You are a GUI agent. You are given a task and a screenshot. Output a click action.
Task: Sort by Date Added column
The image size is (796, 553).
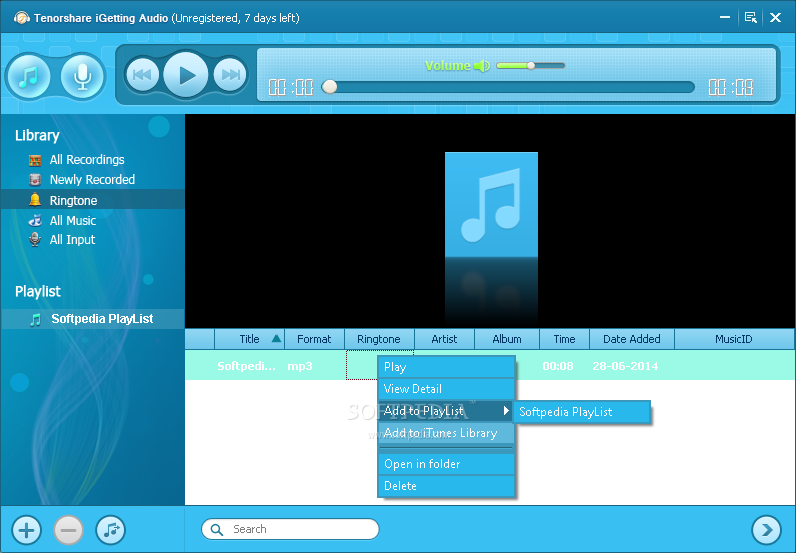(632, 339)
